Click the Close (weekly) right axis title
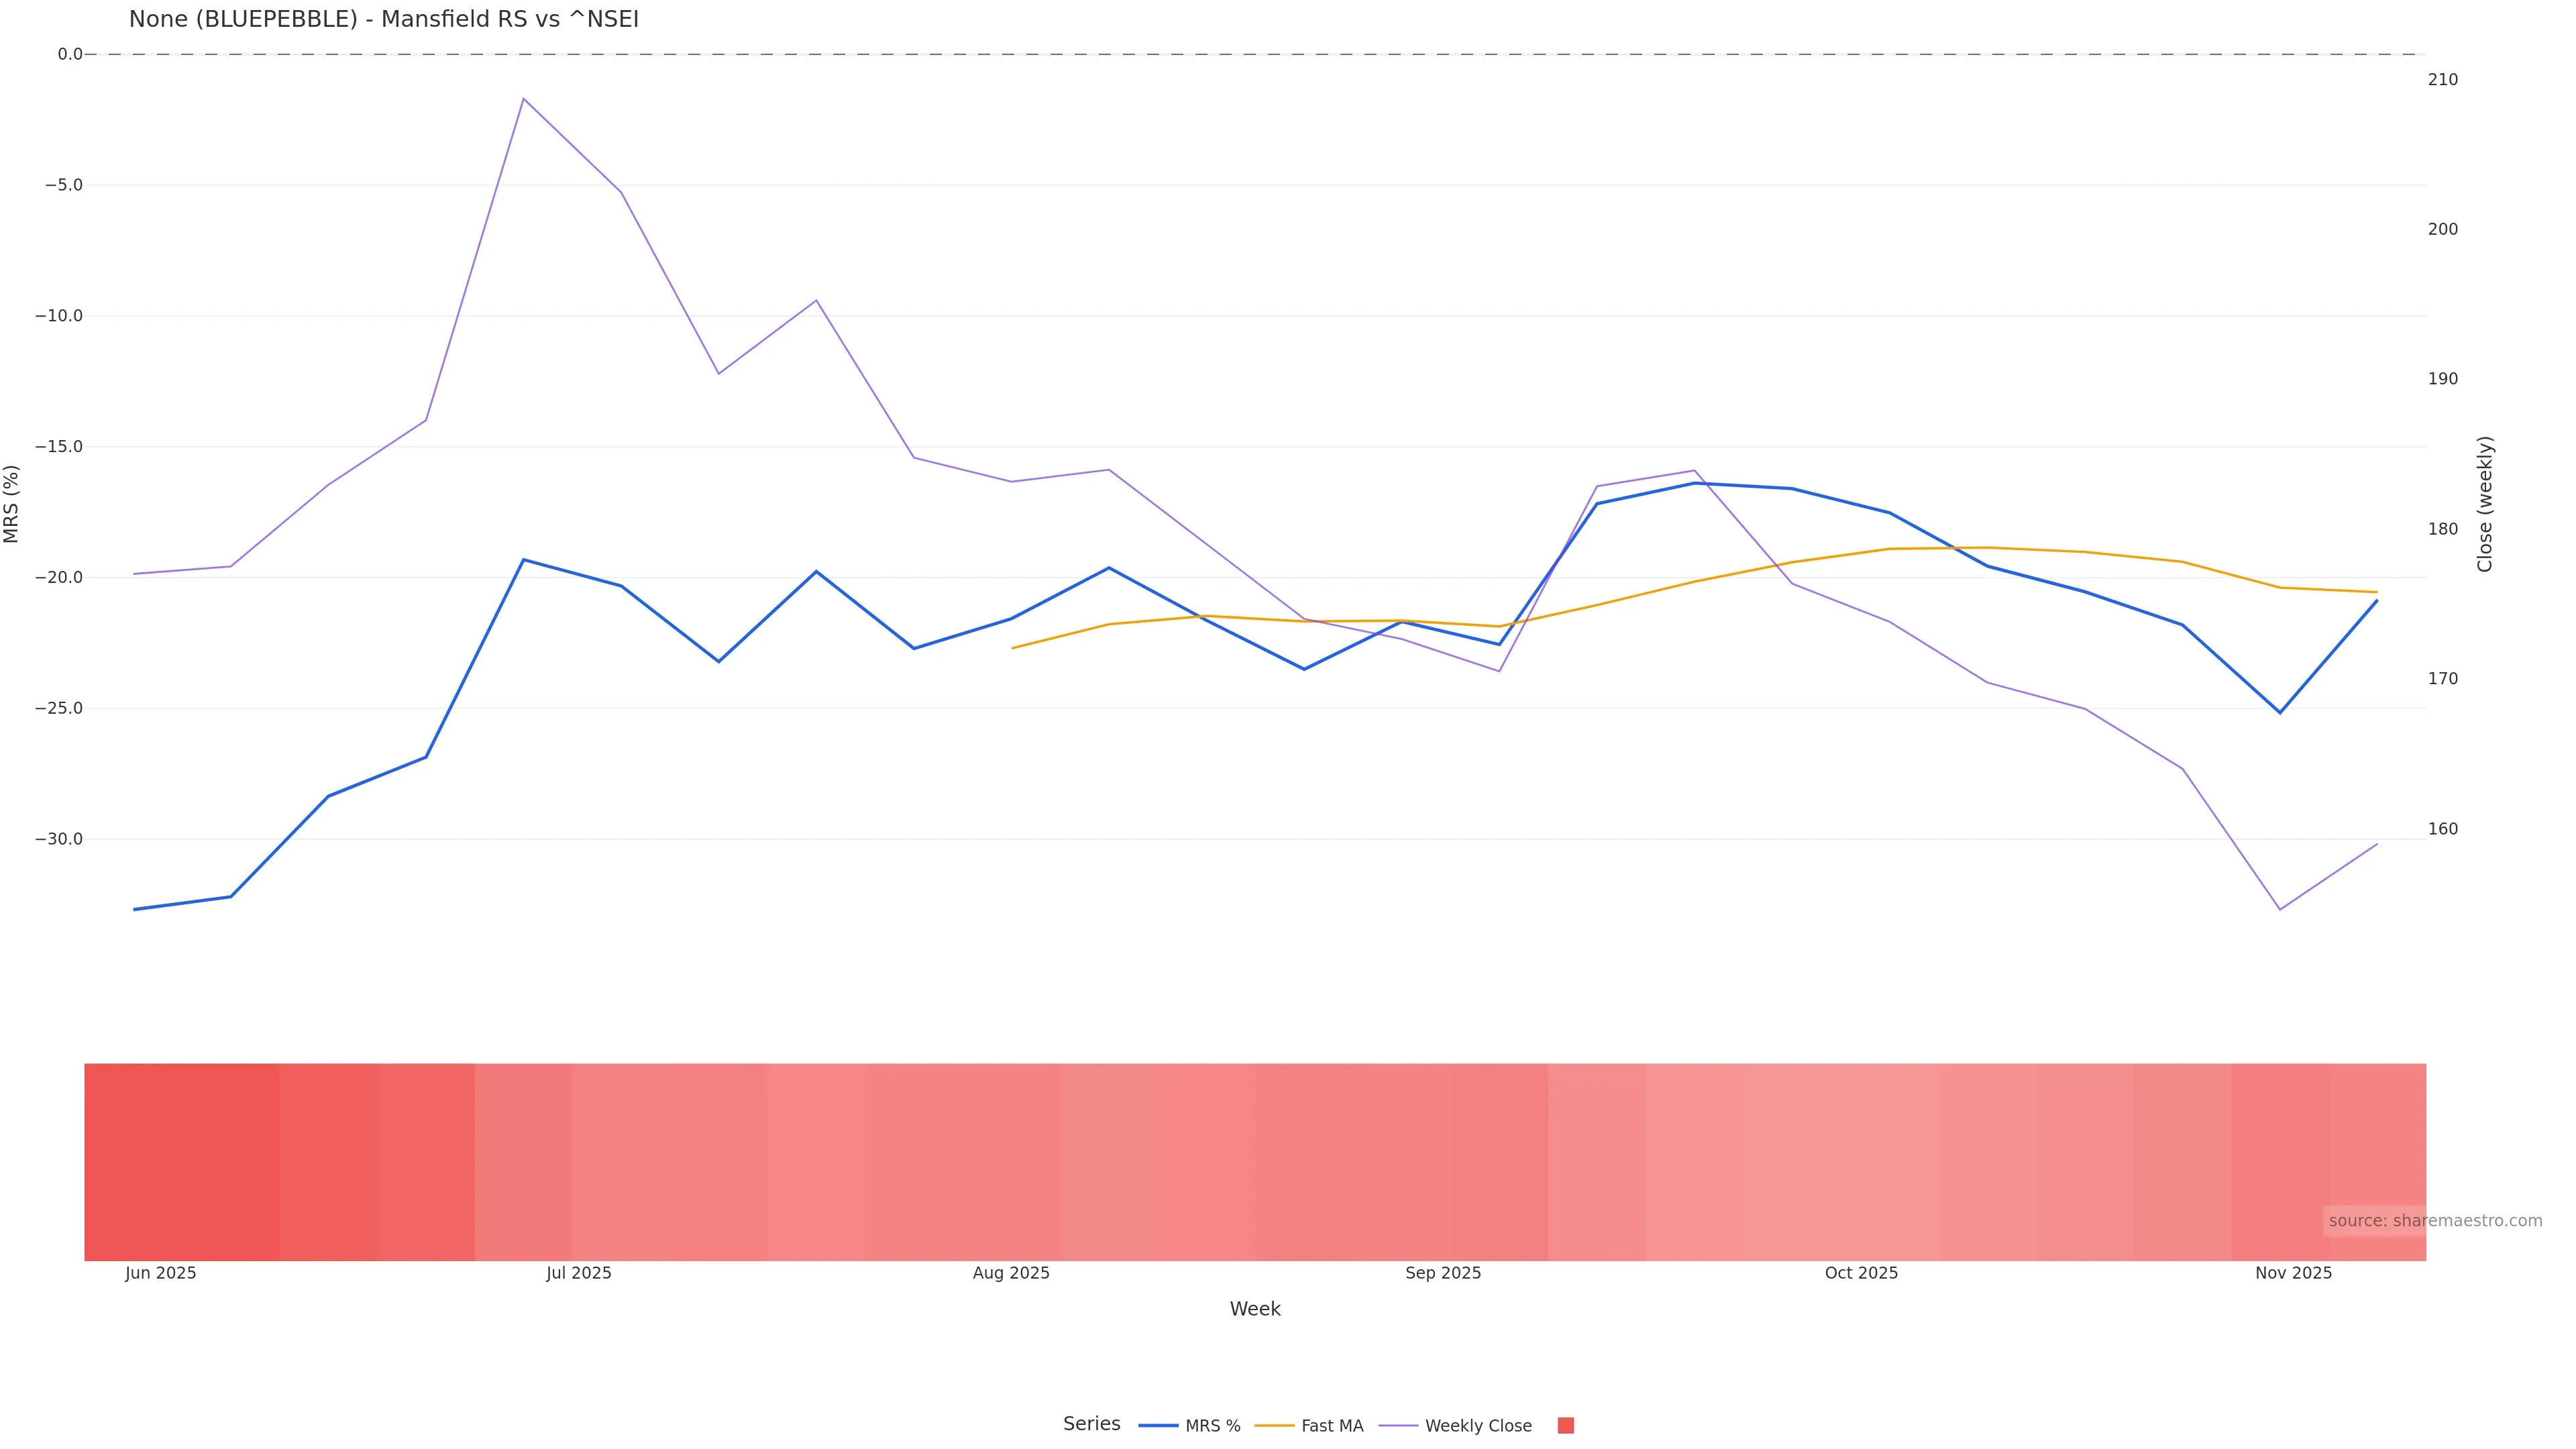 point(2485,504)
